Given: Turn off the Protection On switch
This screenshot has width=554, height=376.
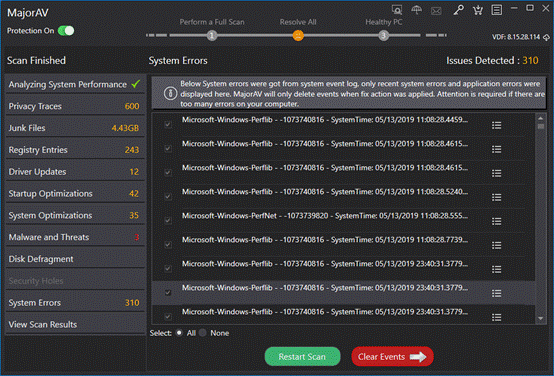Looking at the screenshot, I should (x=66, y=31).
